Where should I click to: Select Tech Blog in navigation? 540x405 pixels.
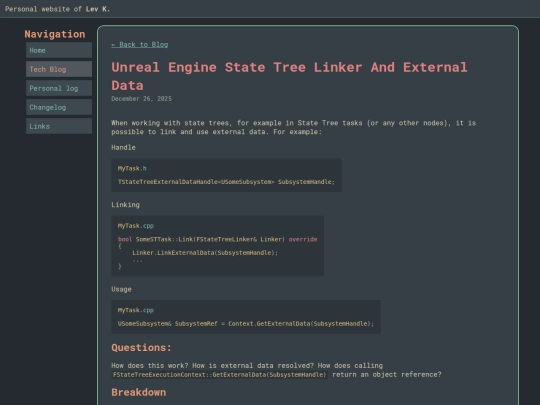pyautogui.click(x=59, y=69)
